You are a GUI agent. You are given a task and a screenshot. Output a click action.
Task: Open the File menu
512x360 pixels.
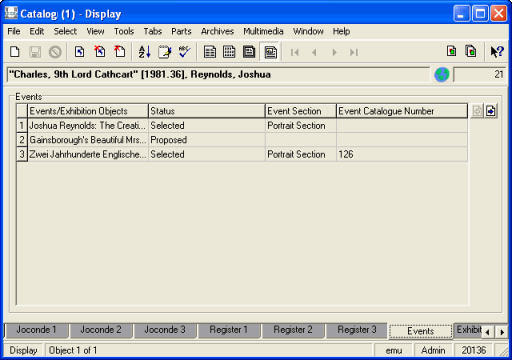pos(14,31)
